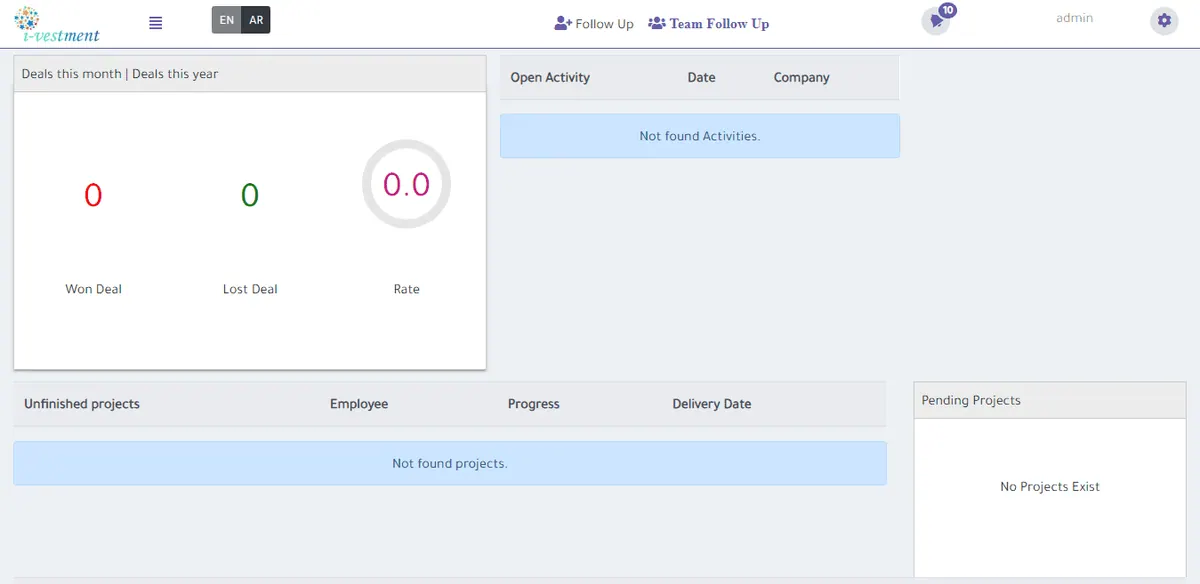1200x584 pixels.
Task: Click the Employee column header
Action: [x=359, y=404]
